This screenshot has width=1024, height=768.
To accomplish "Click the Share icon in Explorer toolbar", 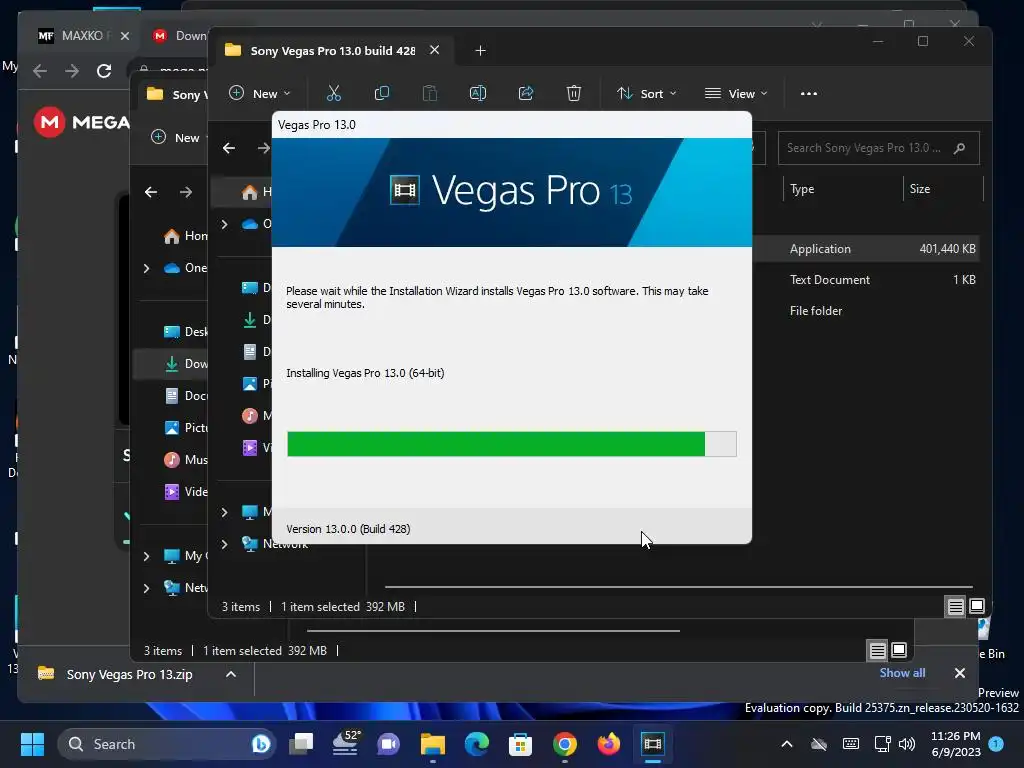I will pyautogui.click(x=526, y=93).
